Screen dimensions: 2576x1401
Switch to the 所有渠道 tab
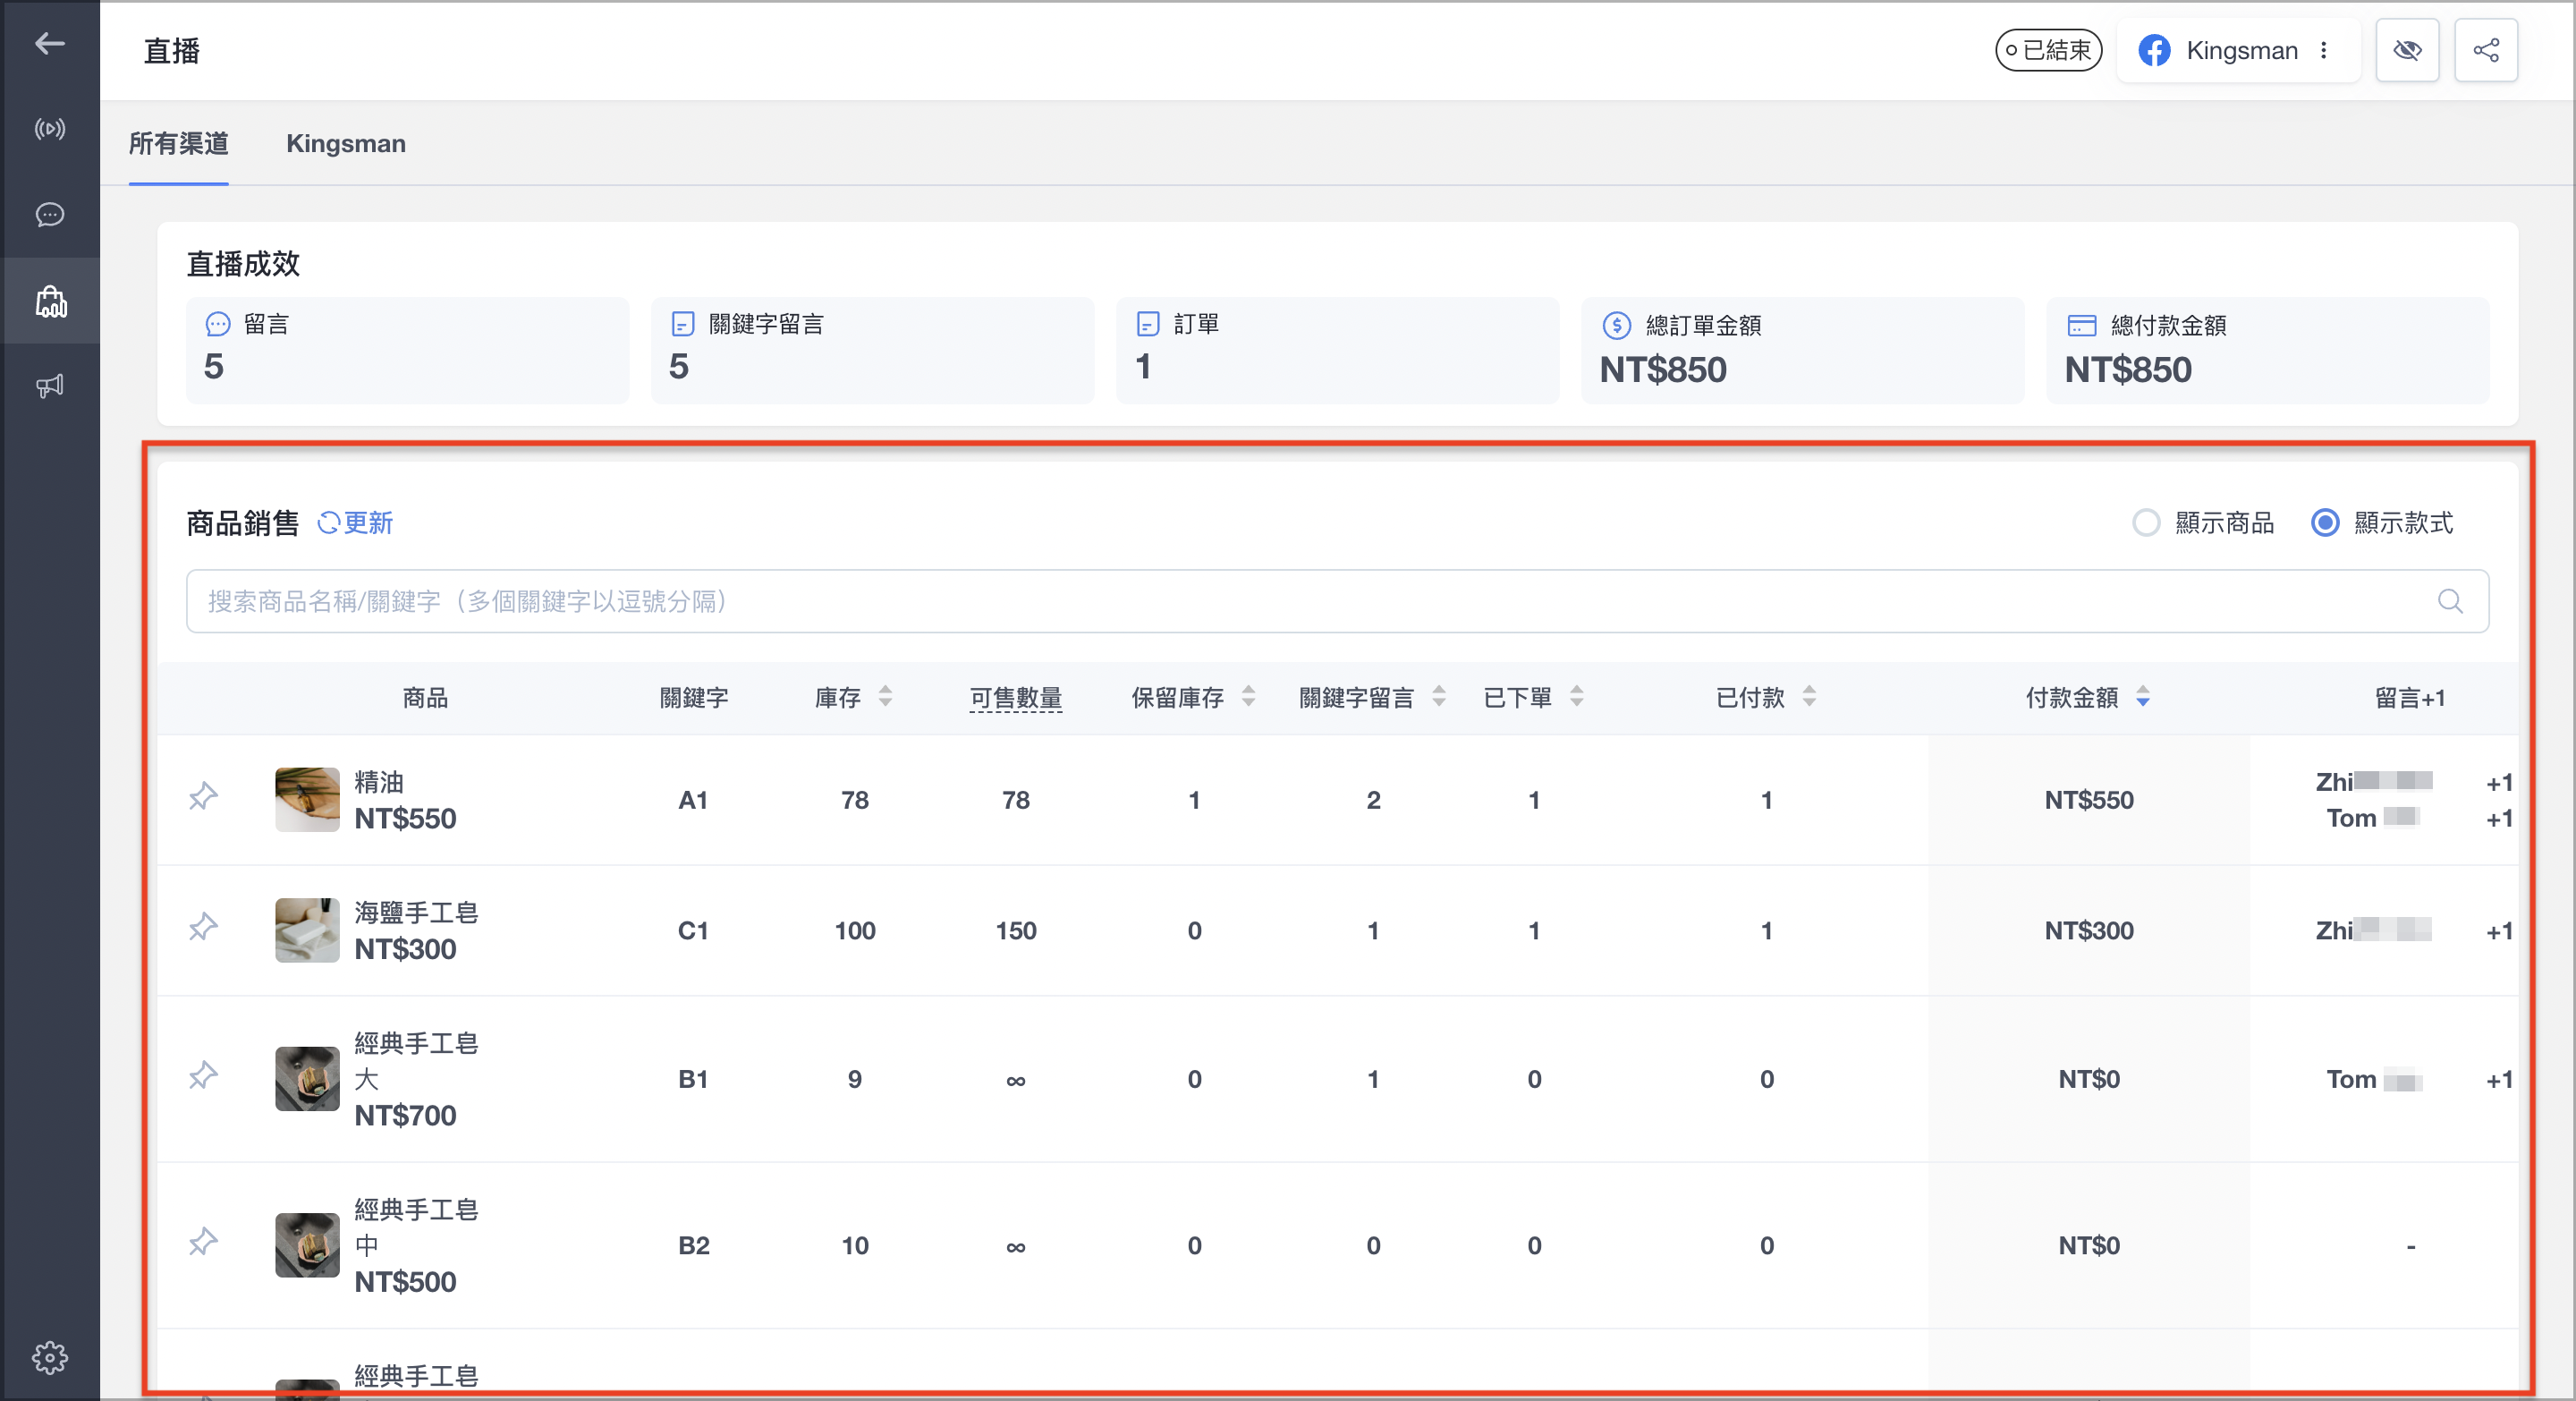(179, 144)
